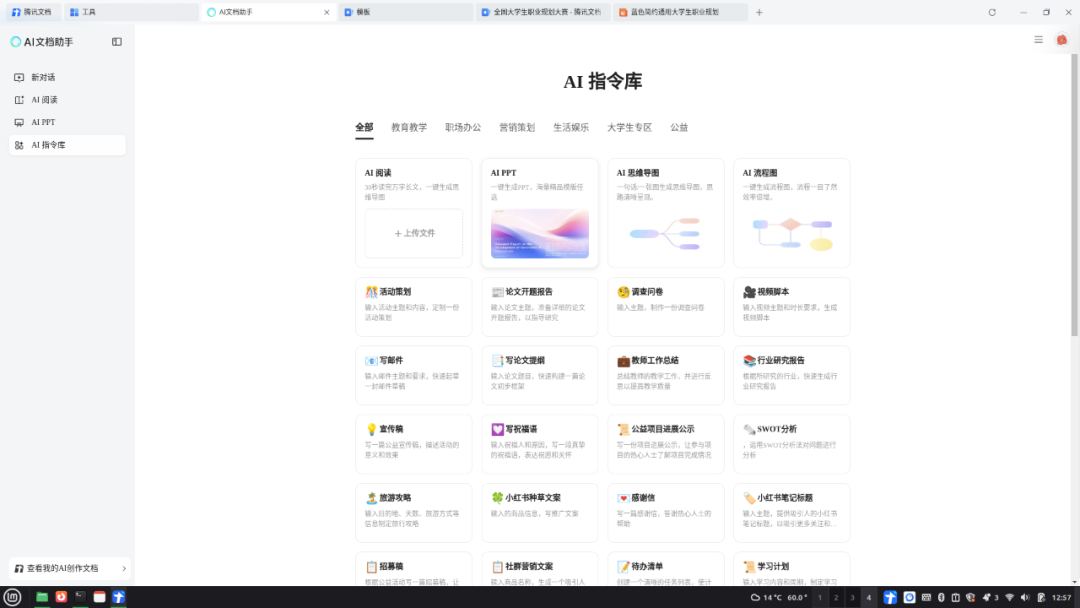
Task: Switch to the 模板 browser tab
Action: pyautogui.click(x=406, y=12)
